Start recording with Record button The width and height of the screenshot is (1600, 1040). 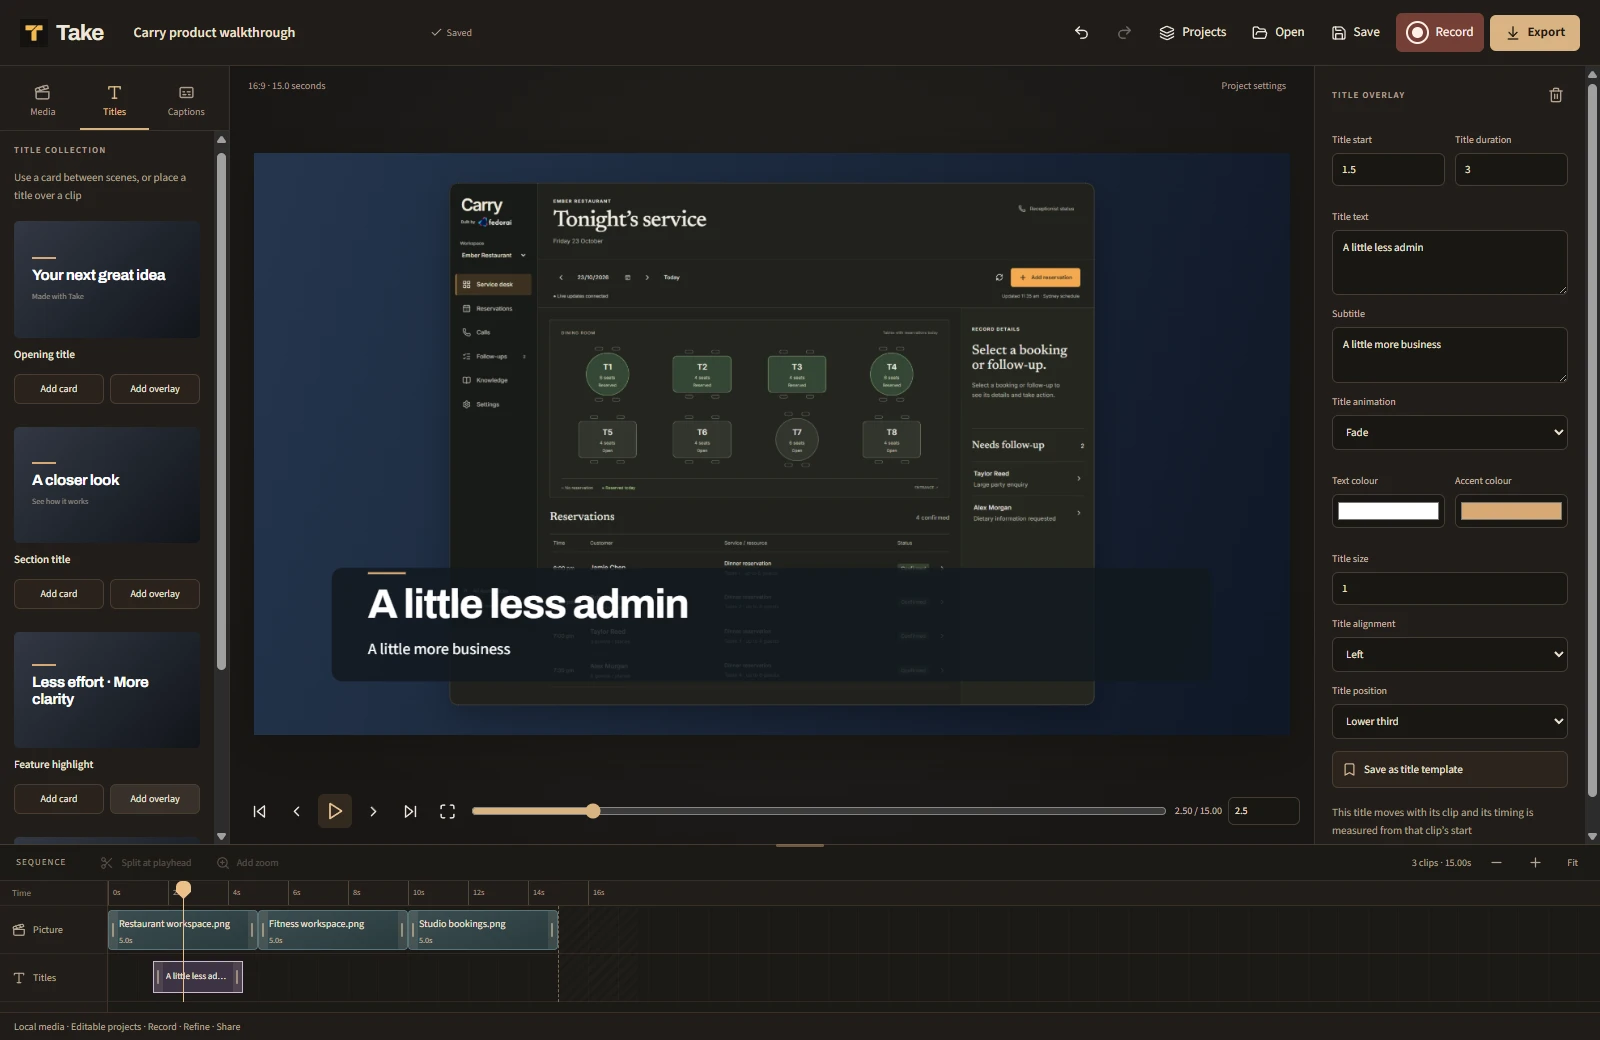[1440, 32]
